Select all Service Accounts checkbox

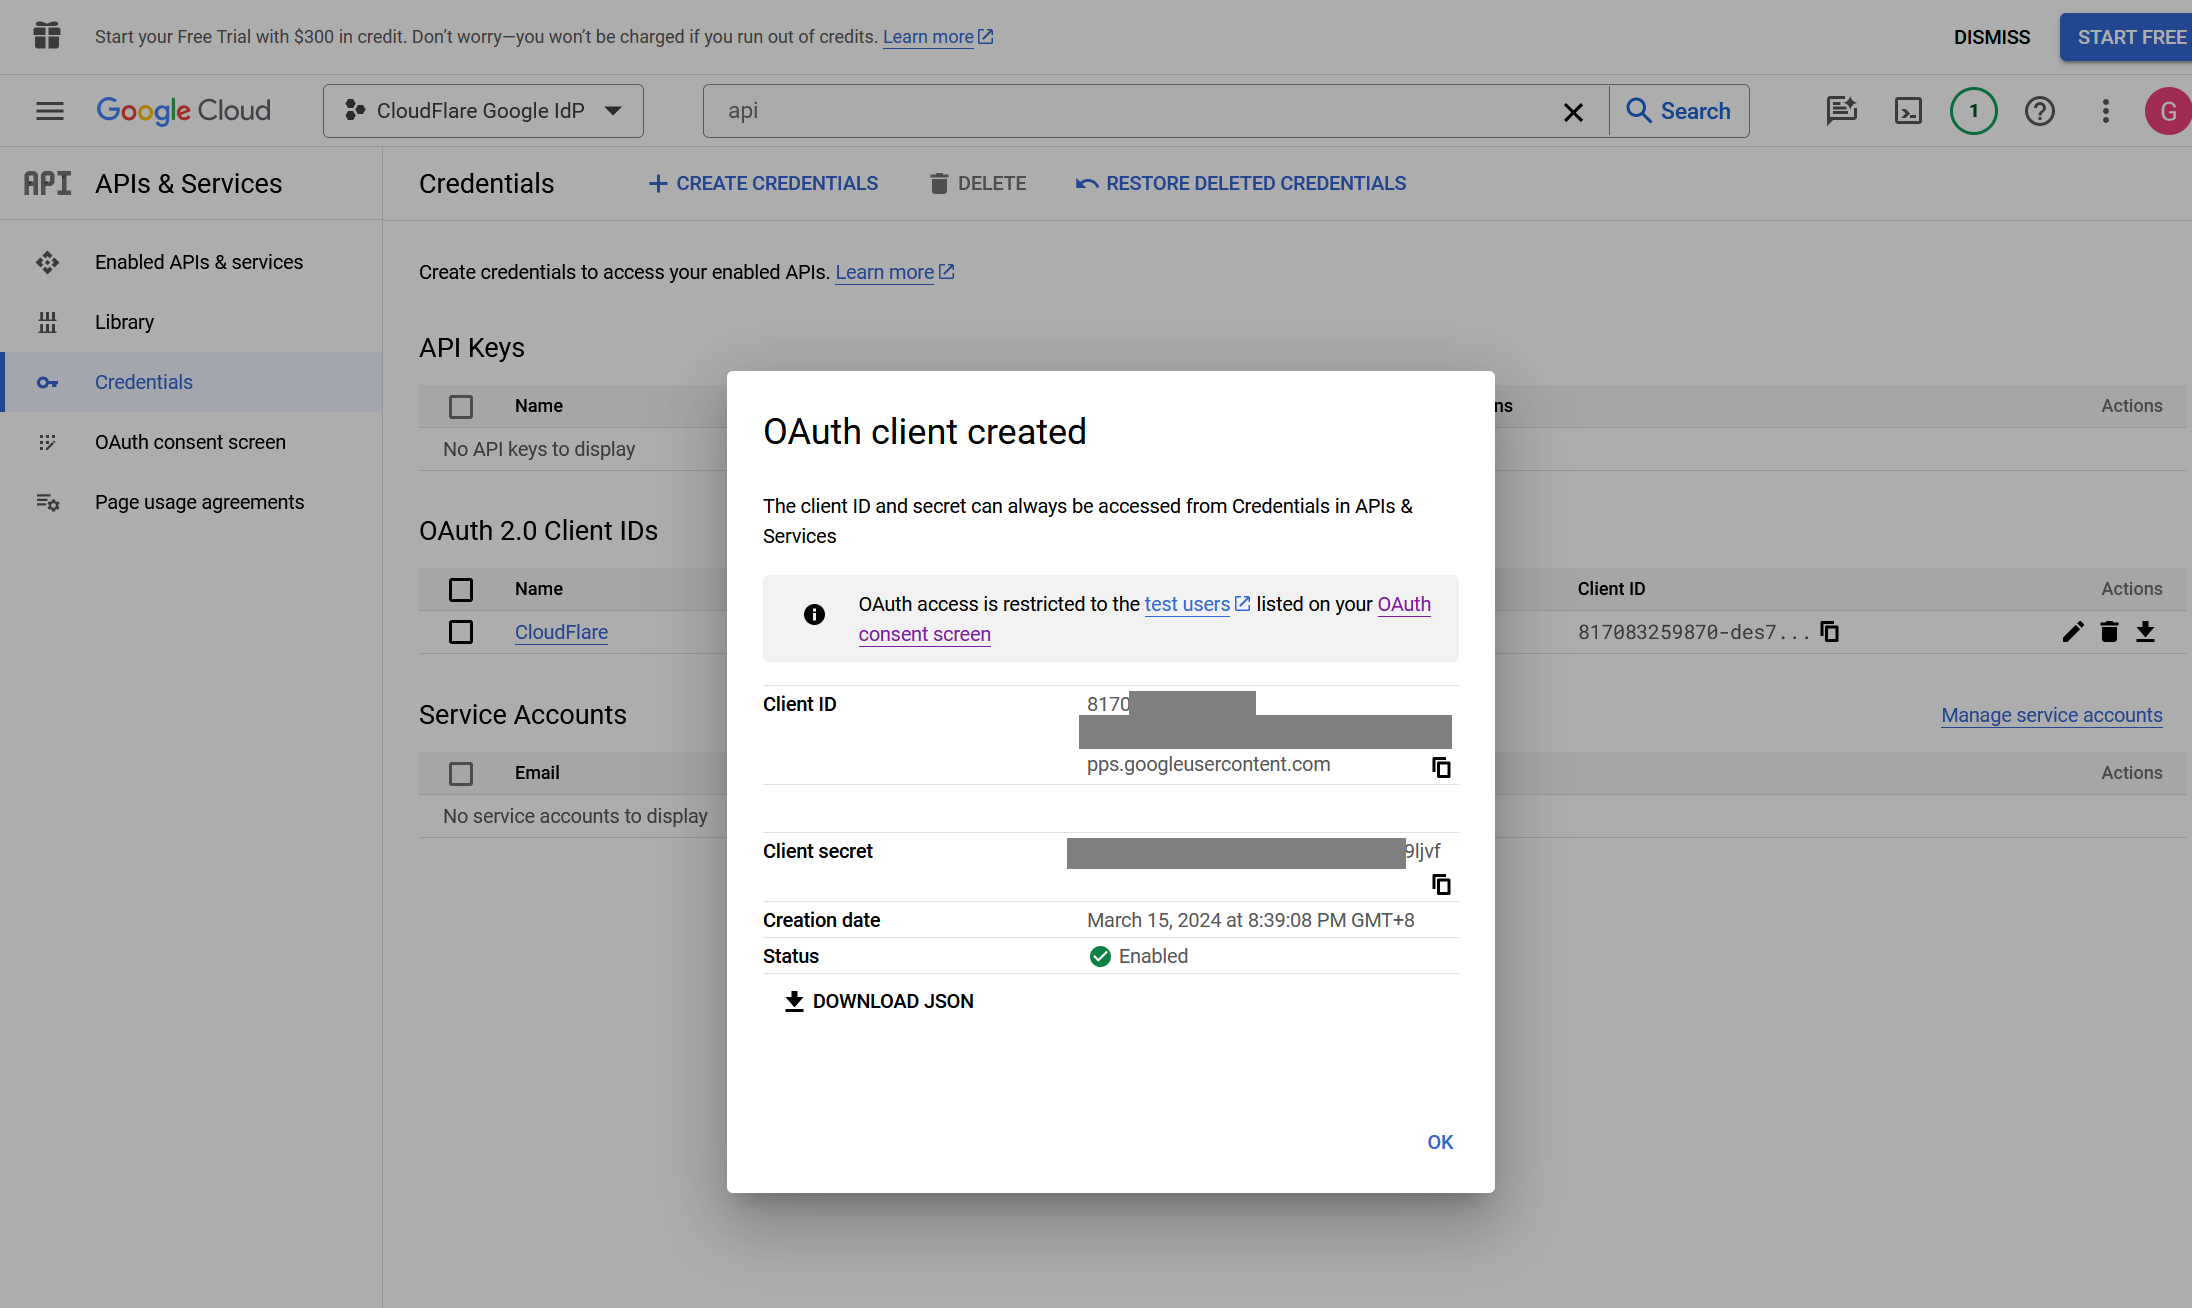point(461,774)
